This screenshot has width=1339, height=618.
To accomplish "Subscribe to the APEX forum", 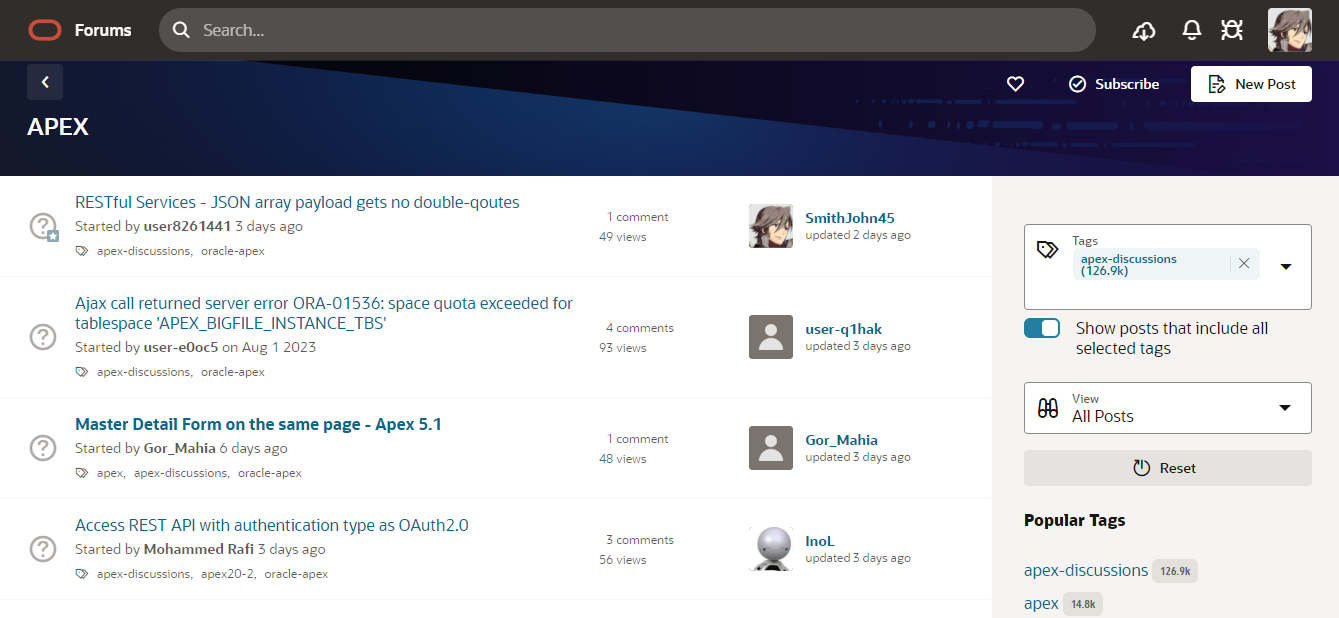I will pos(1114,84).
